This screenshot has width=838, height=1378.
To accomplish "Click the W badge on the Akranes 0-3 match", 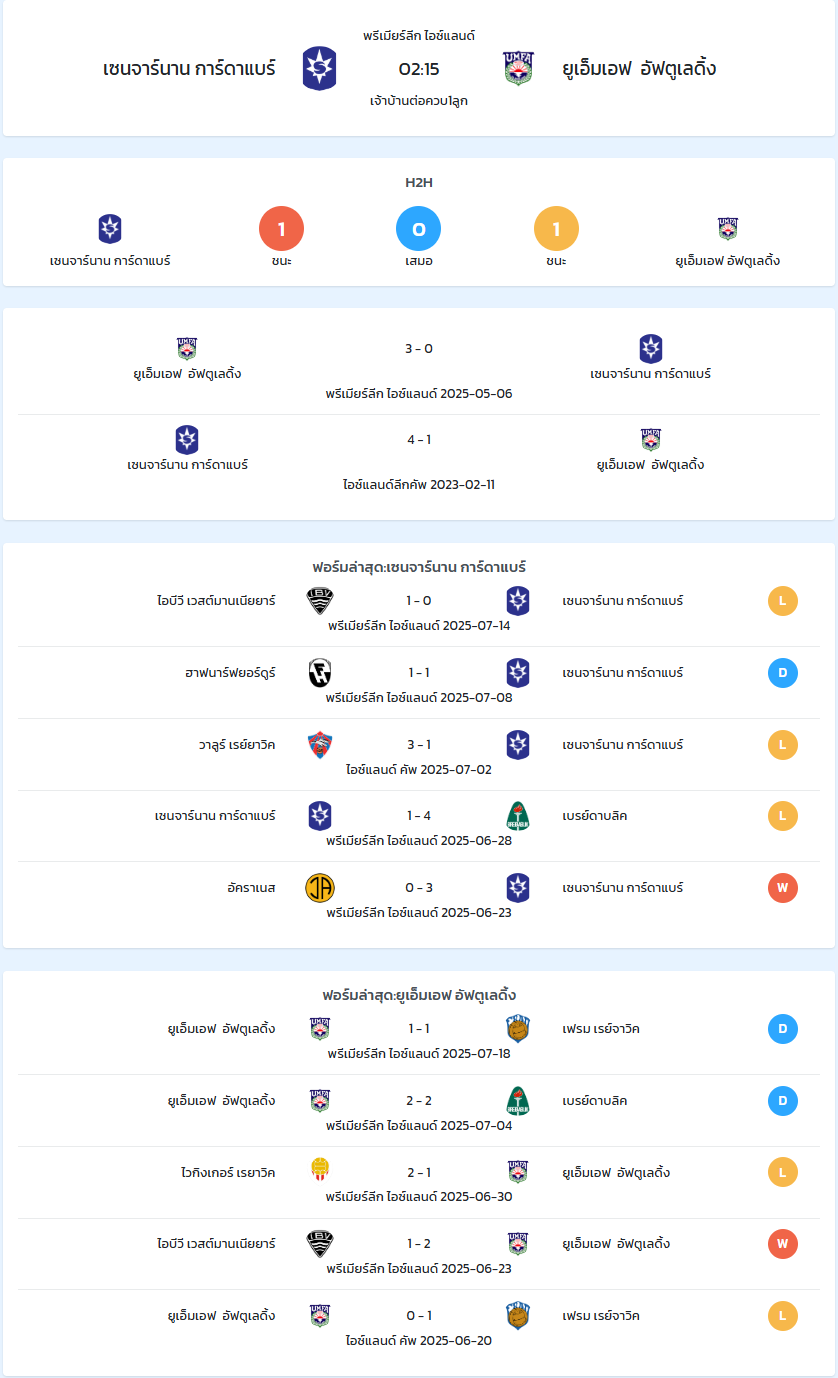I will [783, 888].
